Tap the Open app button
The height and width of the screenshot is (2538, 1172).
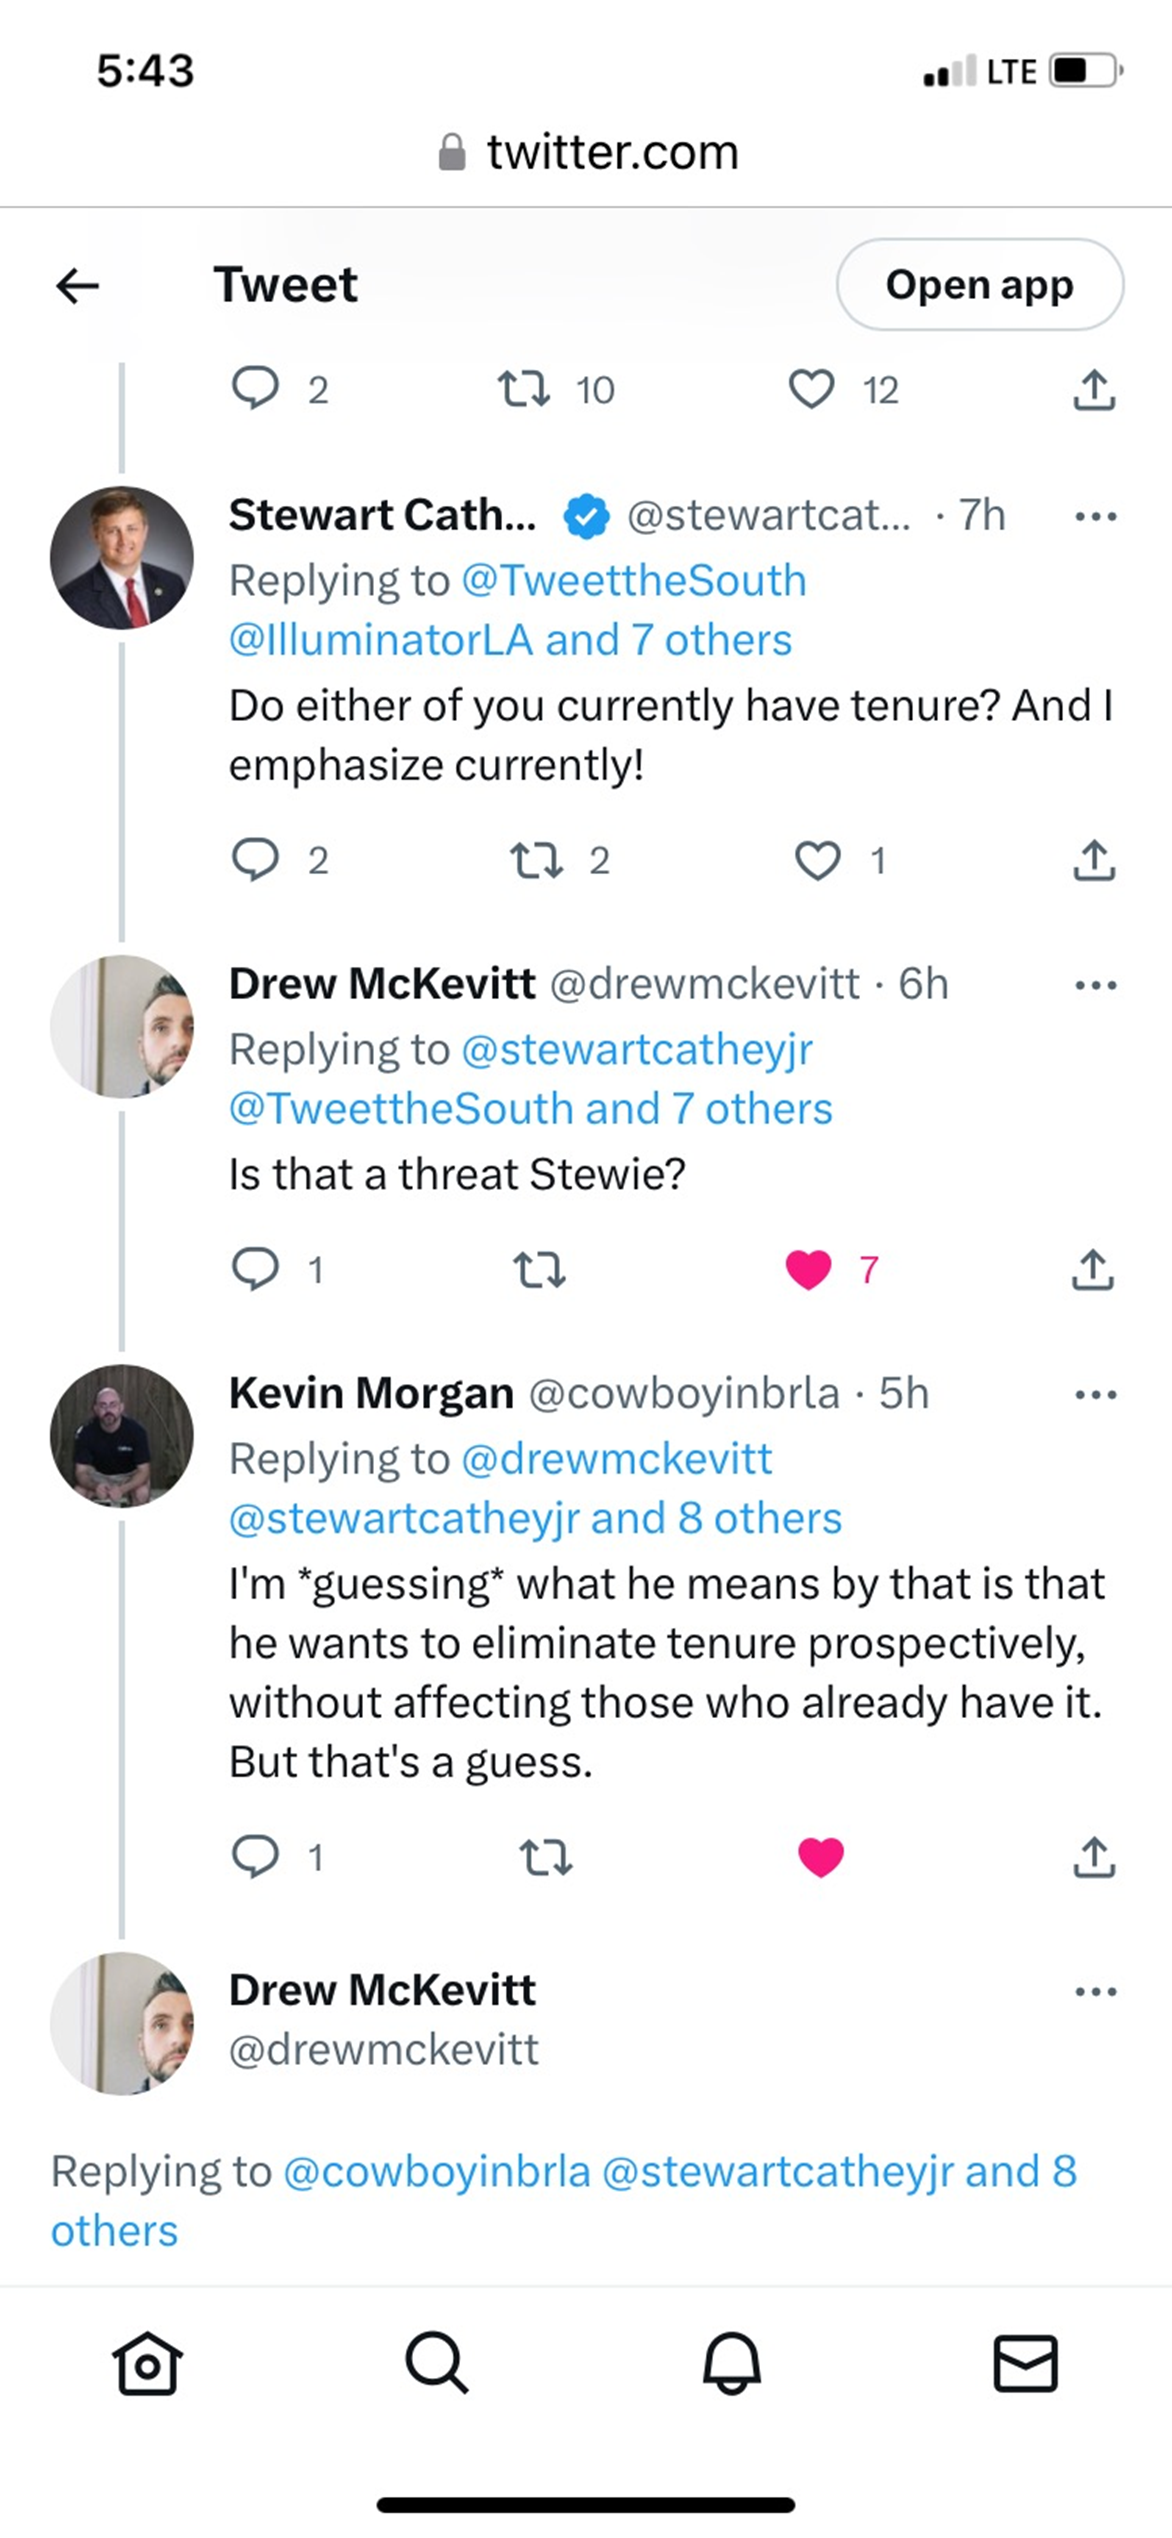[x=979, y=285]
